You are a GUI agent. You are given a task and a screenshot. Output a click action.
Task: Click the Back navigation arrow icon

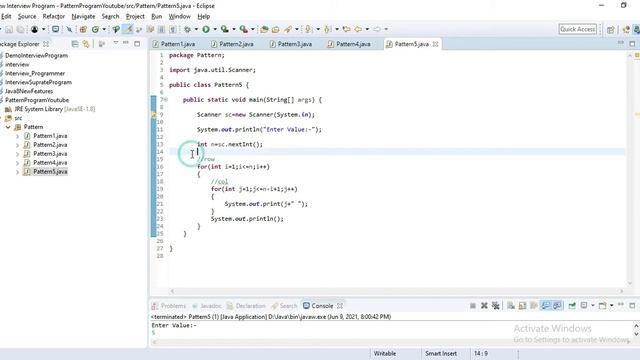(x=358, y=29)
